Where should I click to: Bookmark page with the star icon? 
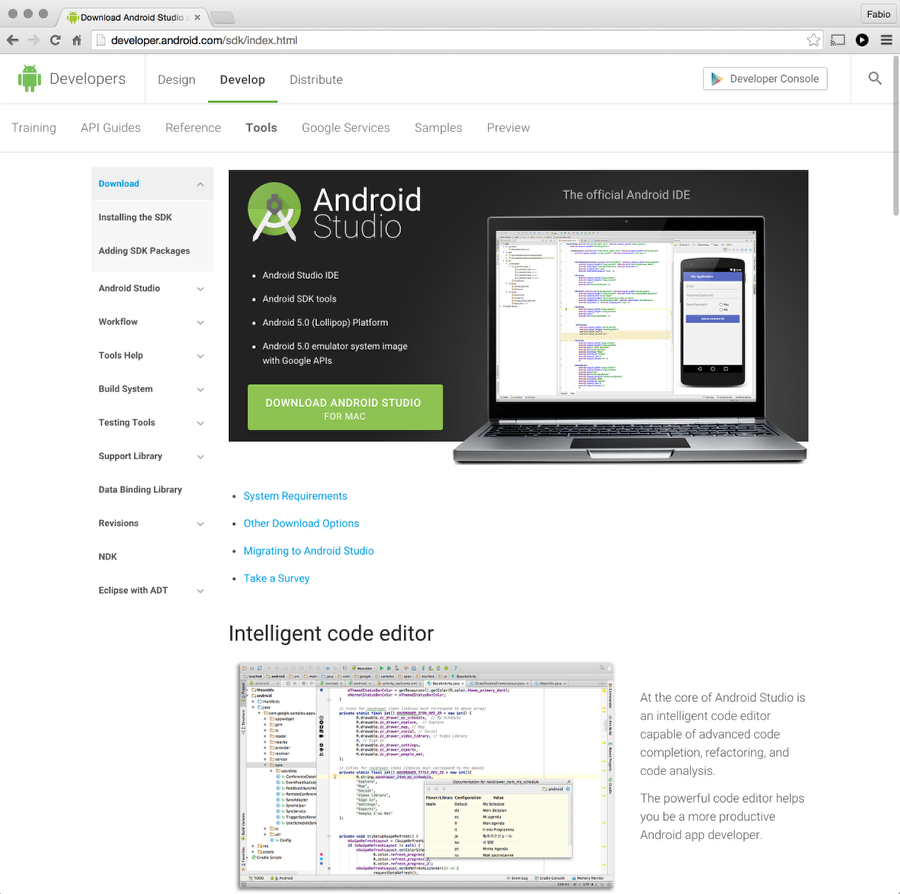coord(813,40)
